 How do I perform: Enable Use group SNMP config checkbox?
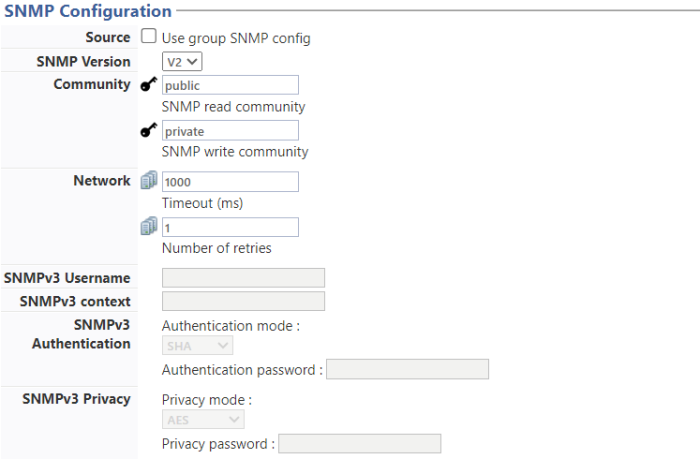[x=148, y=37]
